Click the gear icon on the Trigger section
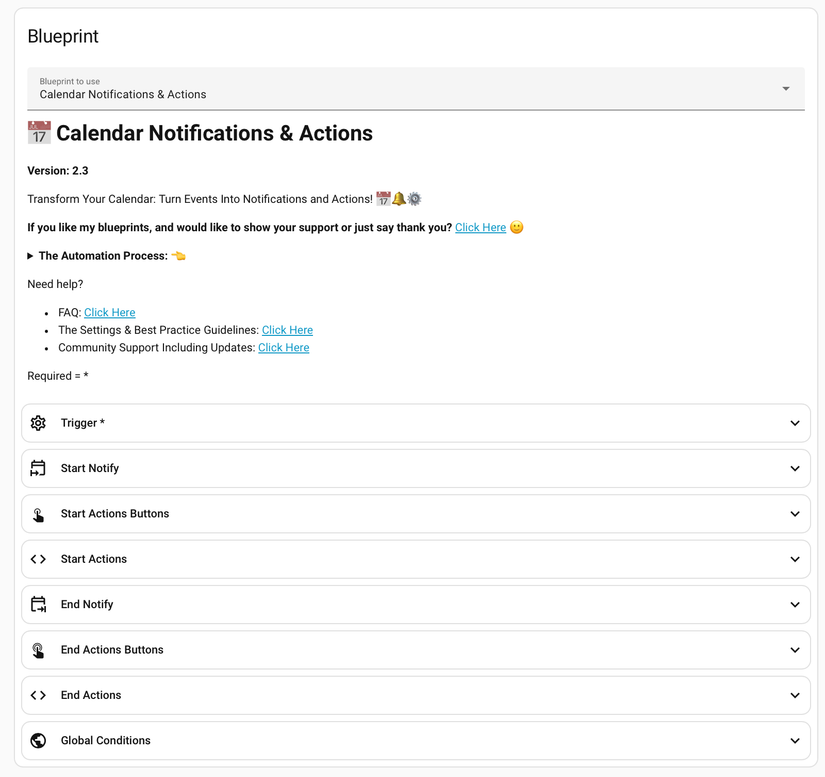Viewport: 825px width, 777px height. pyautogui.click(x=38, y=422)
